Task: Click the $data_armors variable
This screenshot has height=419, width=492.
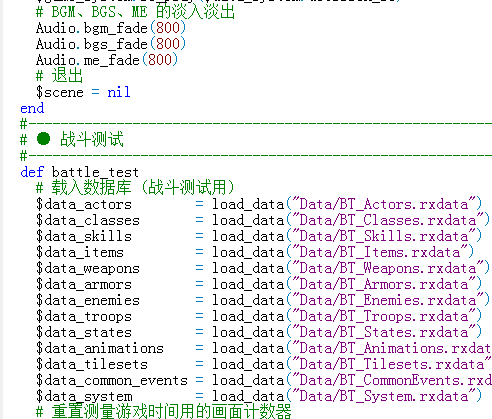Action: [84, 284]
